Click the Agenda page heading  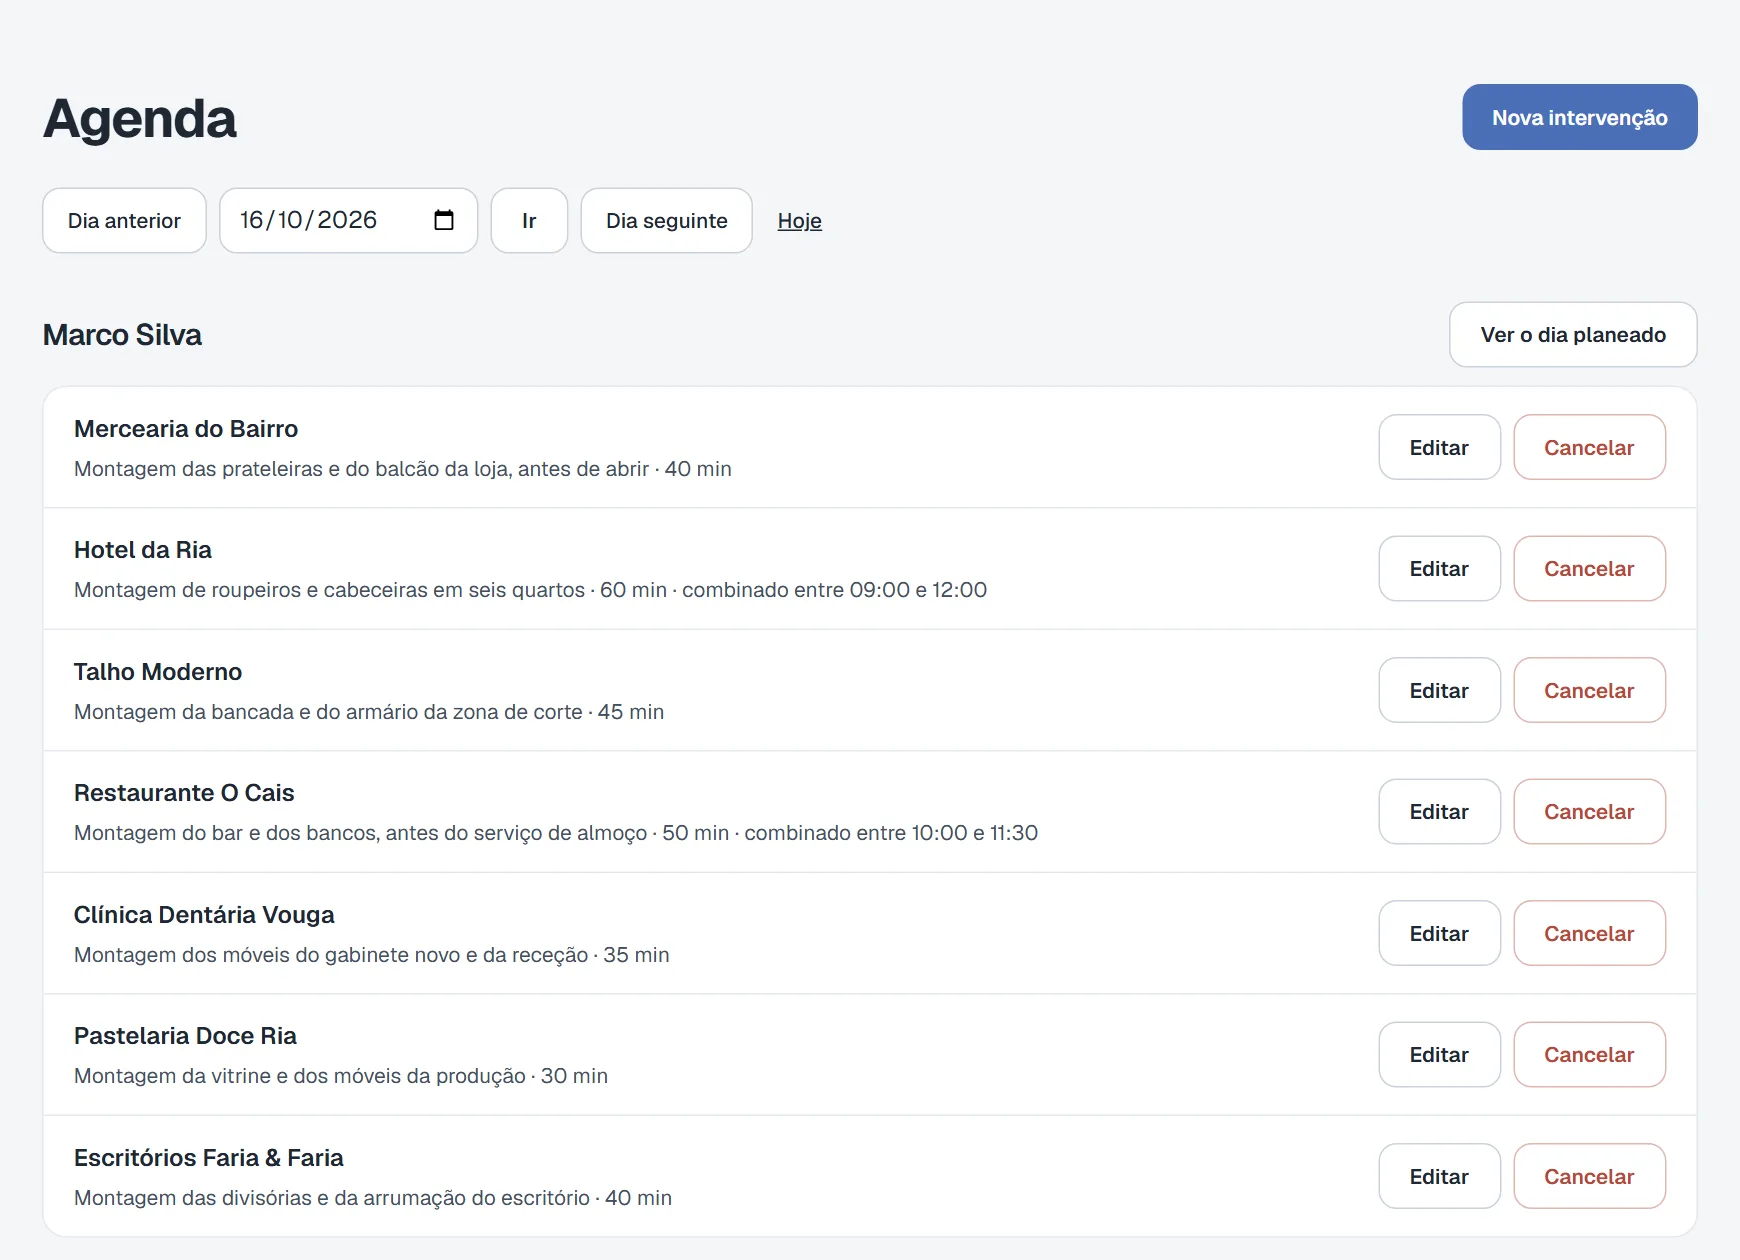pyautogui.click(x=140, y=118)
